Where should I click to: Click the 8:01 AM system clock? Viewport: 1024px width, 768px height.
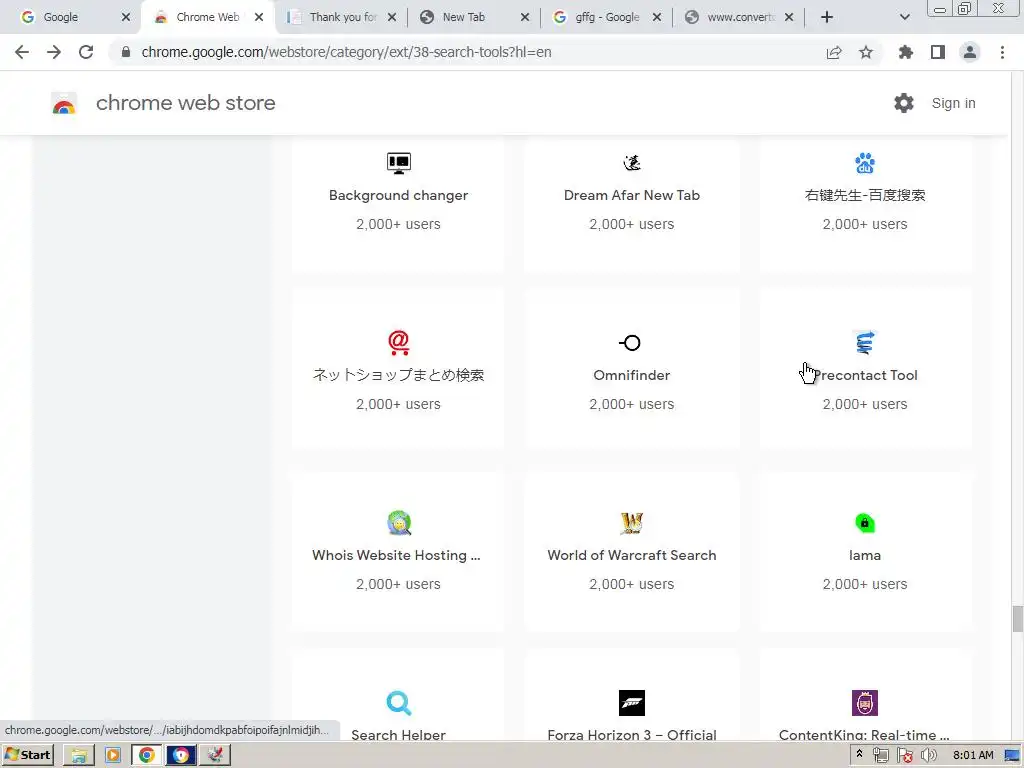click(973, 755)
